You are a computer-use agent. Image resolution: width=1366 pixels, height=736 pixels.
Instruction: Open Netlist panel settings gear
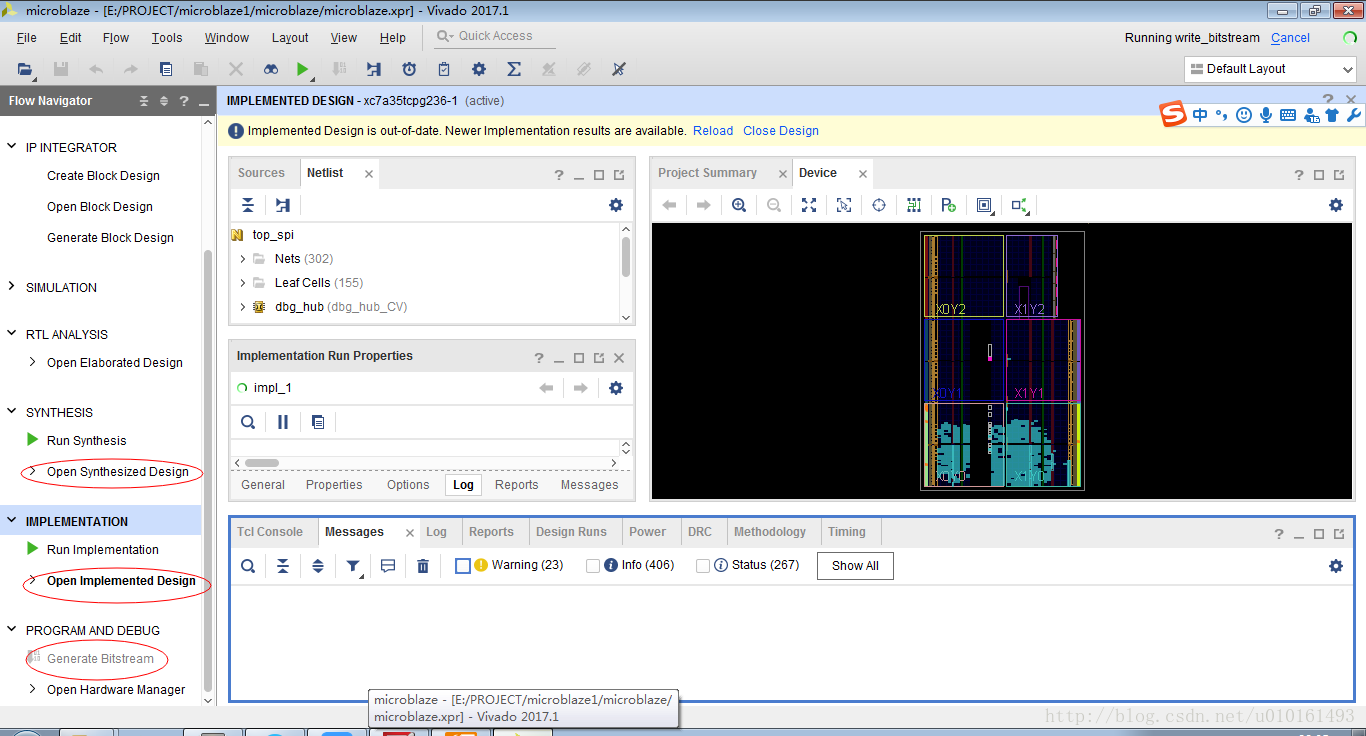point(616,205)
